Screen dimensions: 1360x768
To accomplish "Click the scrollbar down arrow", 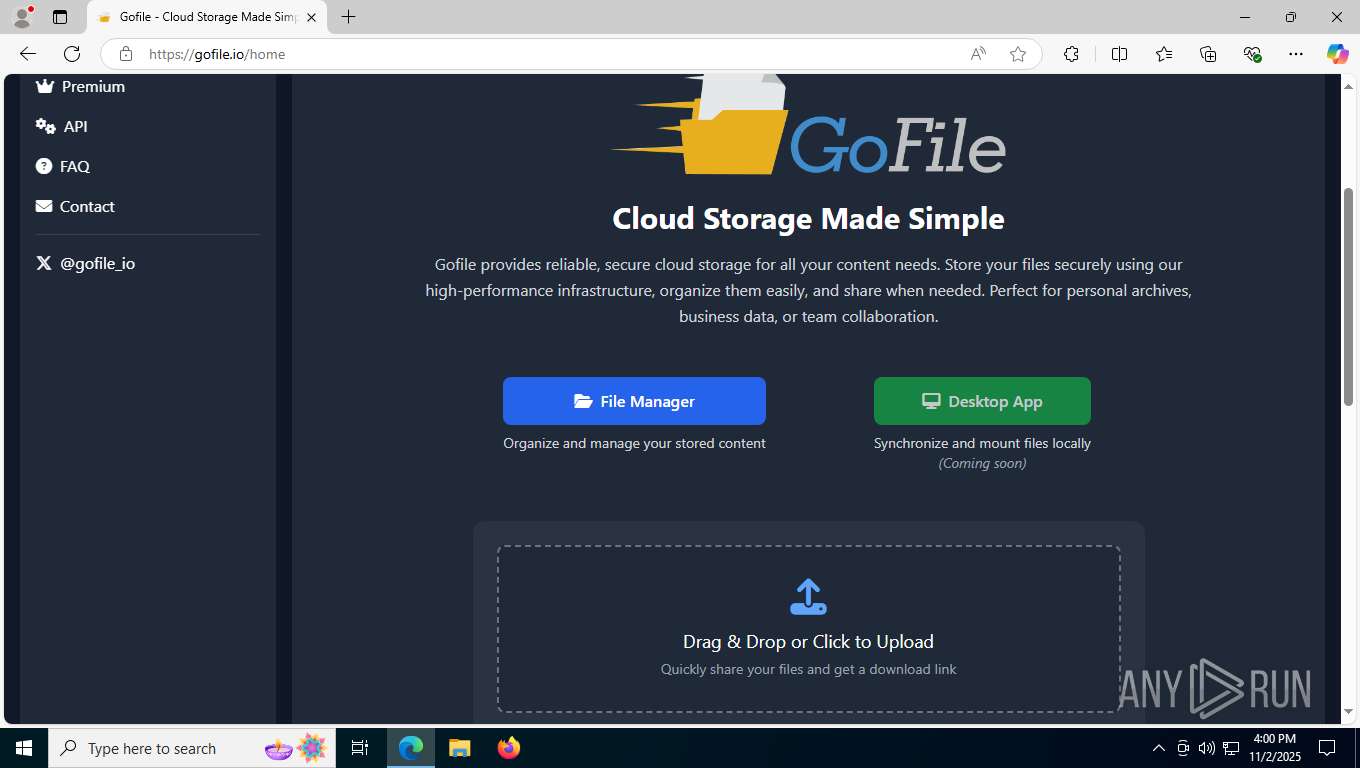I will pos(1348,712).
